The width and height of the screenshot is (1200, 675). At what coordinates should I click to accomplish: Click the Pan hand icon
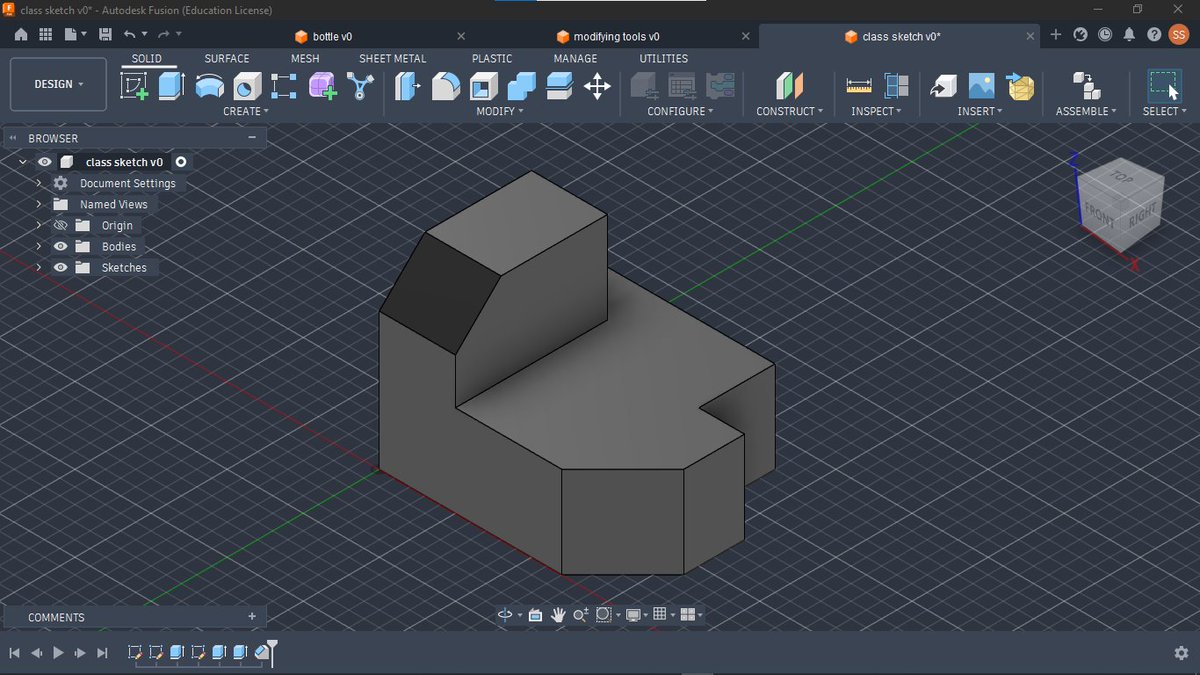558,615
